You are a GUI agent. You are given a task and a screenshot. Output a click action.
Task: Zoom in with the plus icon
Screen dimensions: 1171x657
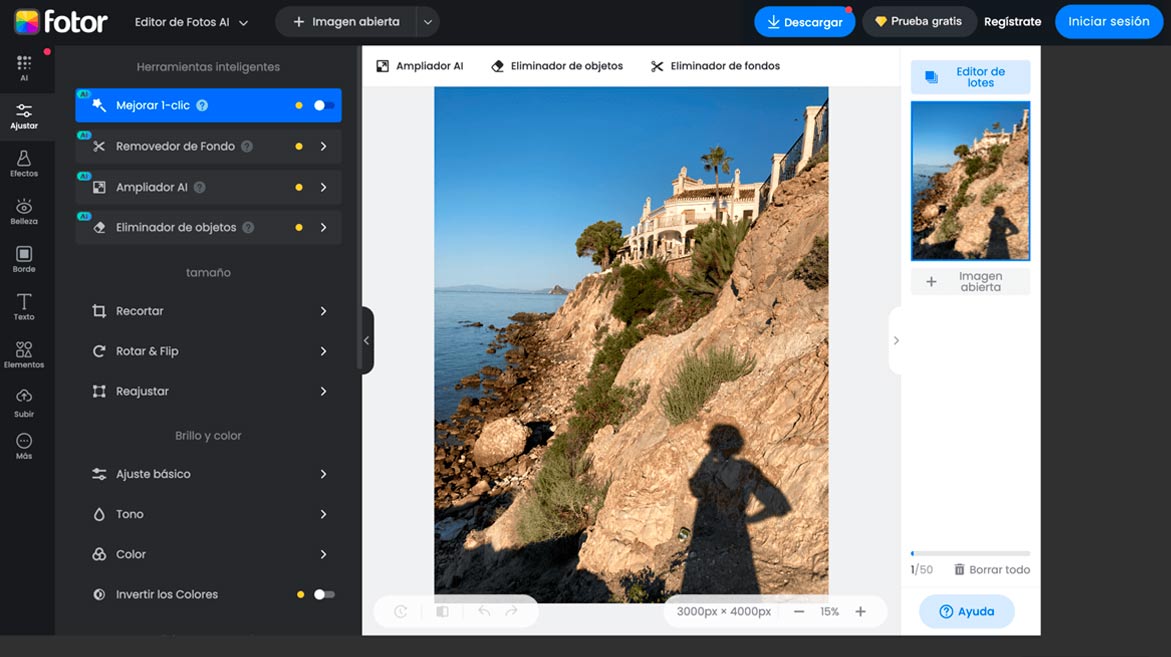coord(860,611)
